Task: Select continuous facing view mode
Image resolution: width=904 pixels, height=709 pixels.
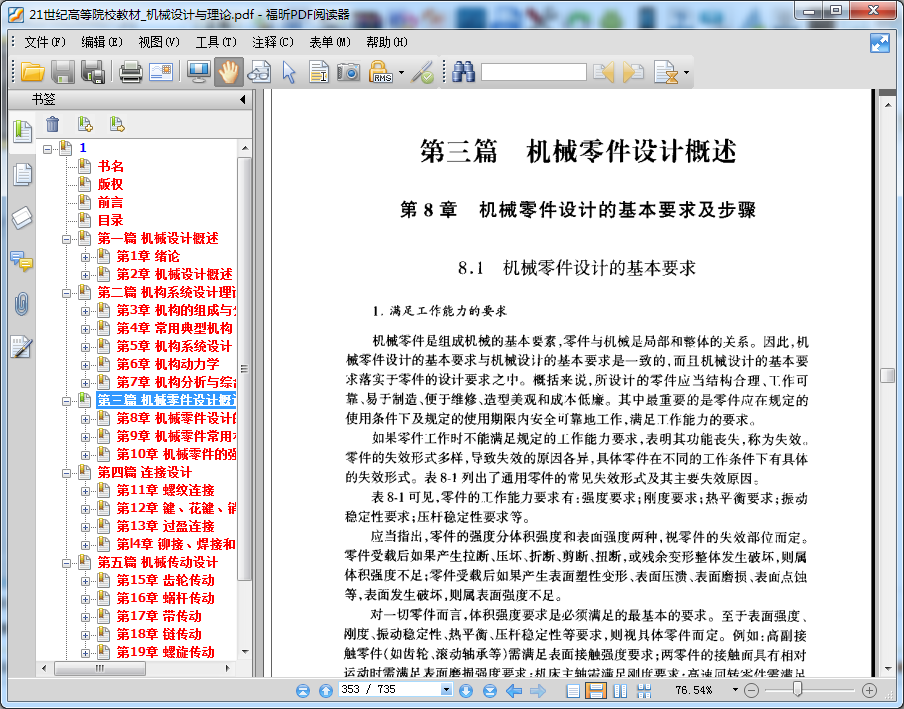Action: [x=645, y=691]
